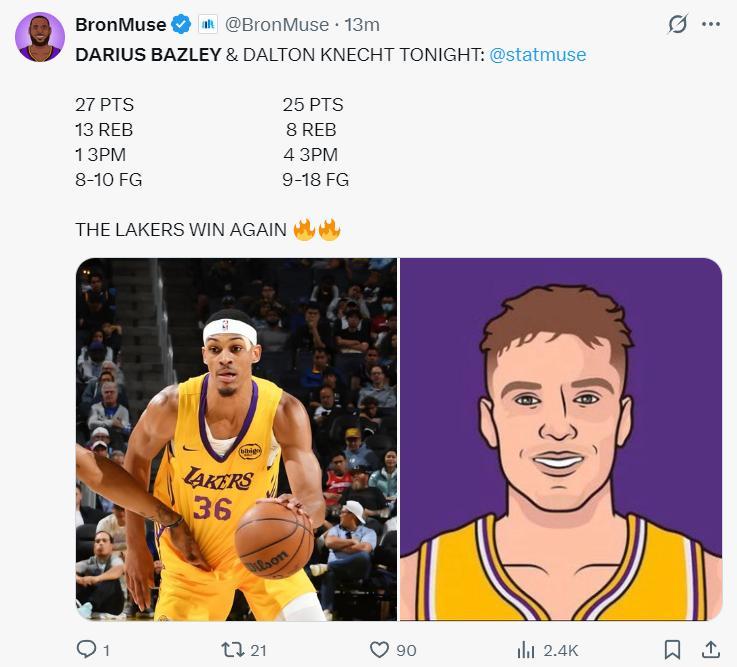Click the 2.4K views count
Viewport: 737px width, 667px height.
(x=561, y=650)
